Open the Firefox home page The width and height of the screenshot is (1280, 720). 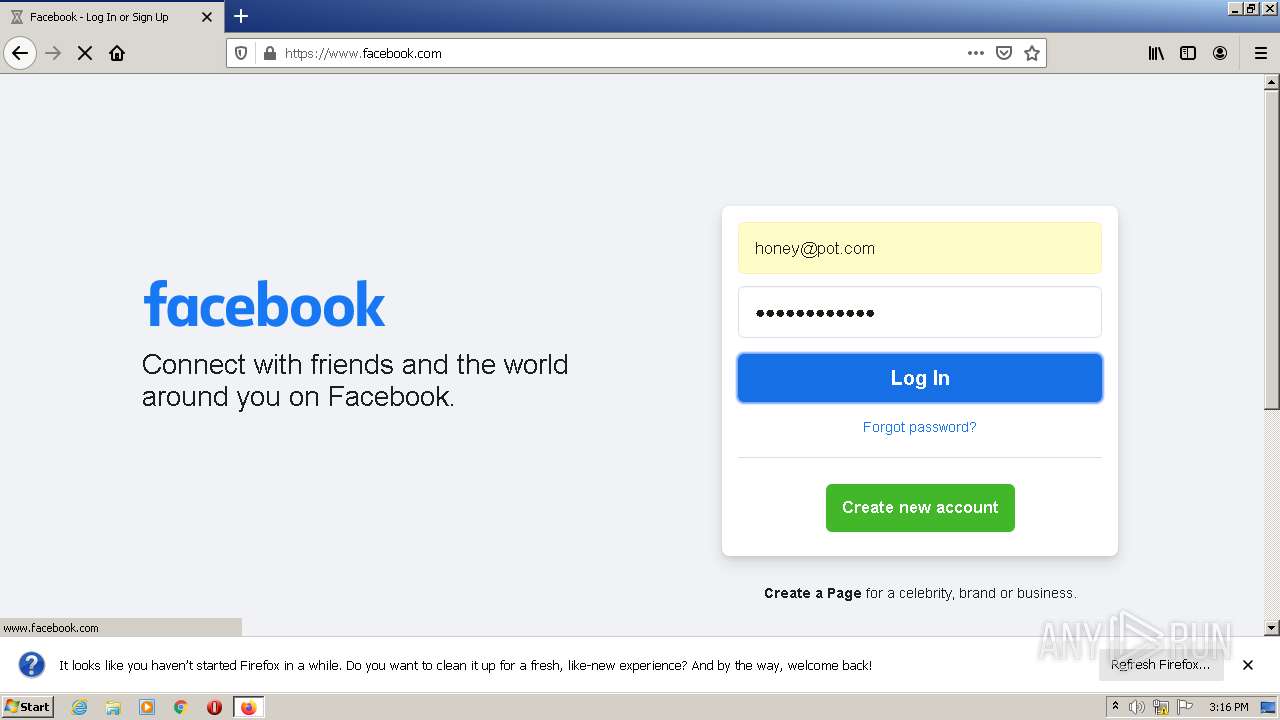(x=117, y=53)
